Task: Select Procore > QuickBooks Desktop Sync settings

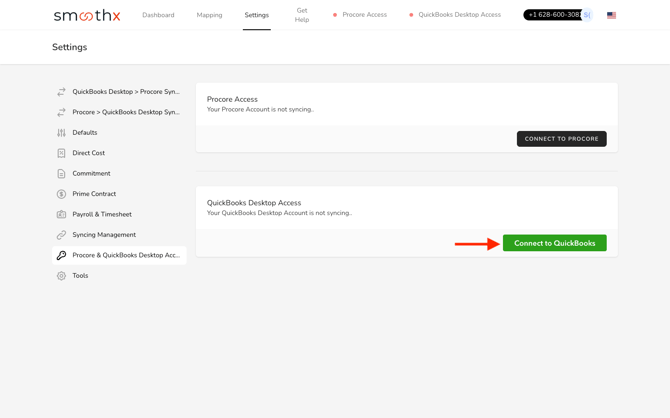Action: pos(126,112)
